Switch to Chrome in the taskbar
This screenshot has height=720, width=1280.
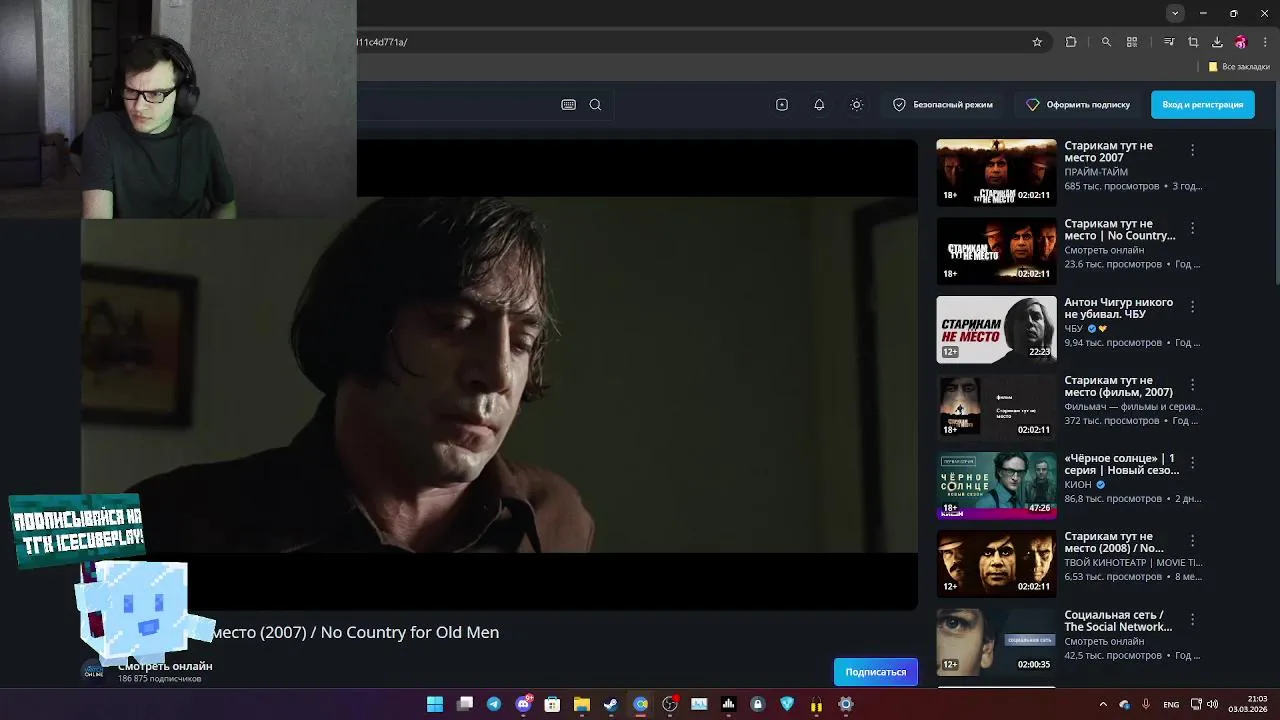[x=640, y=704]
